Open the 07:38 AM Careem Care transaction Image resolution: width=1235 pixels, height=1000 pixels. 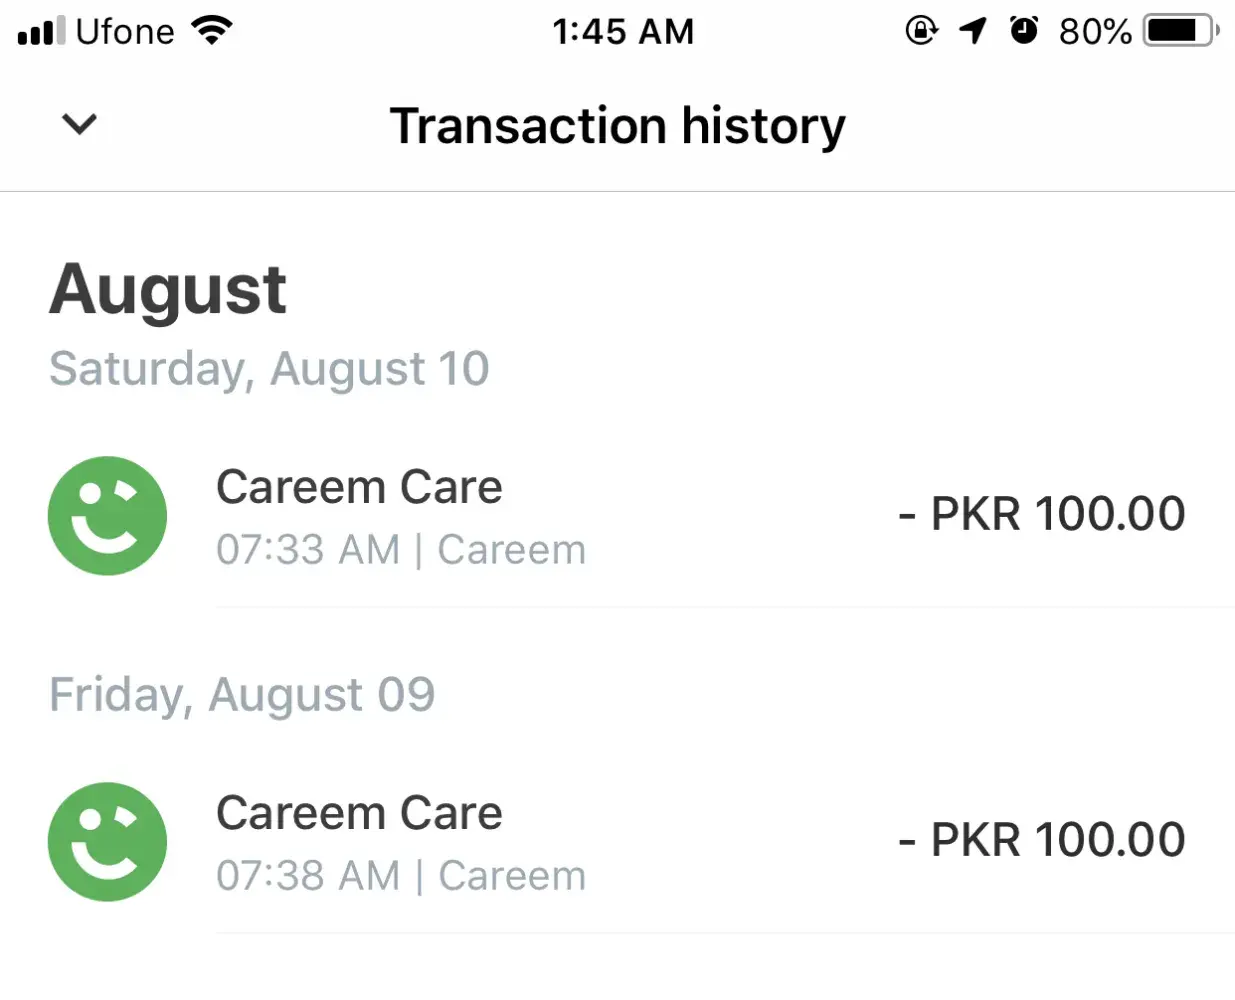click(400, 843)
